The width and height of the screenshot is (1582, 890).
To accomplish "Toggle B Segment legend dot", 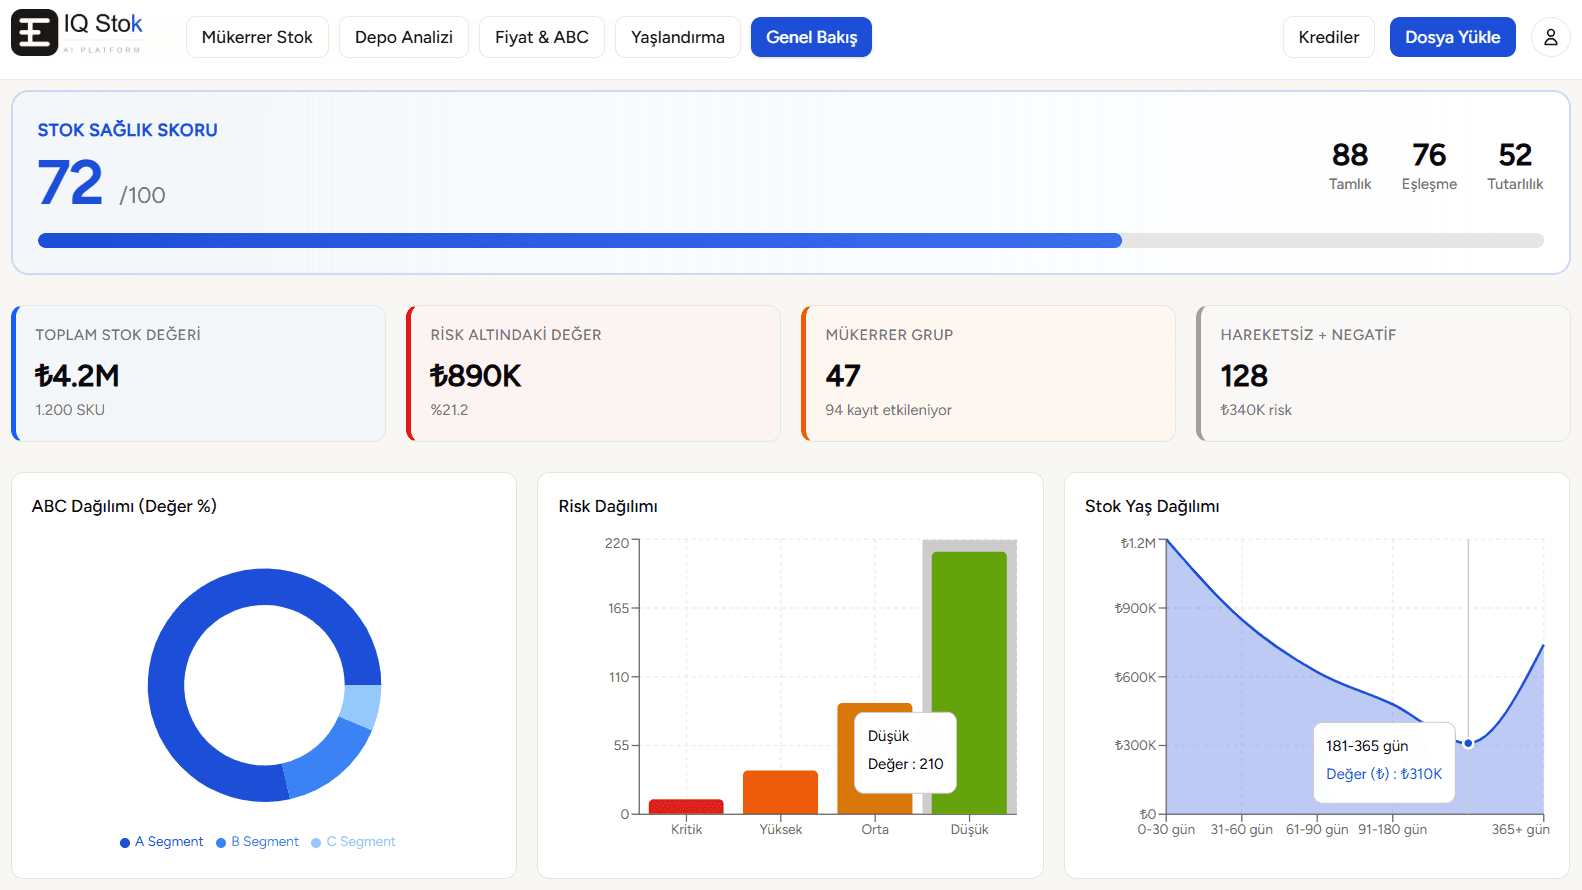I will [221, 842].
